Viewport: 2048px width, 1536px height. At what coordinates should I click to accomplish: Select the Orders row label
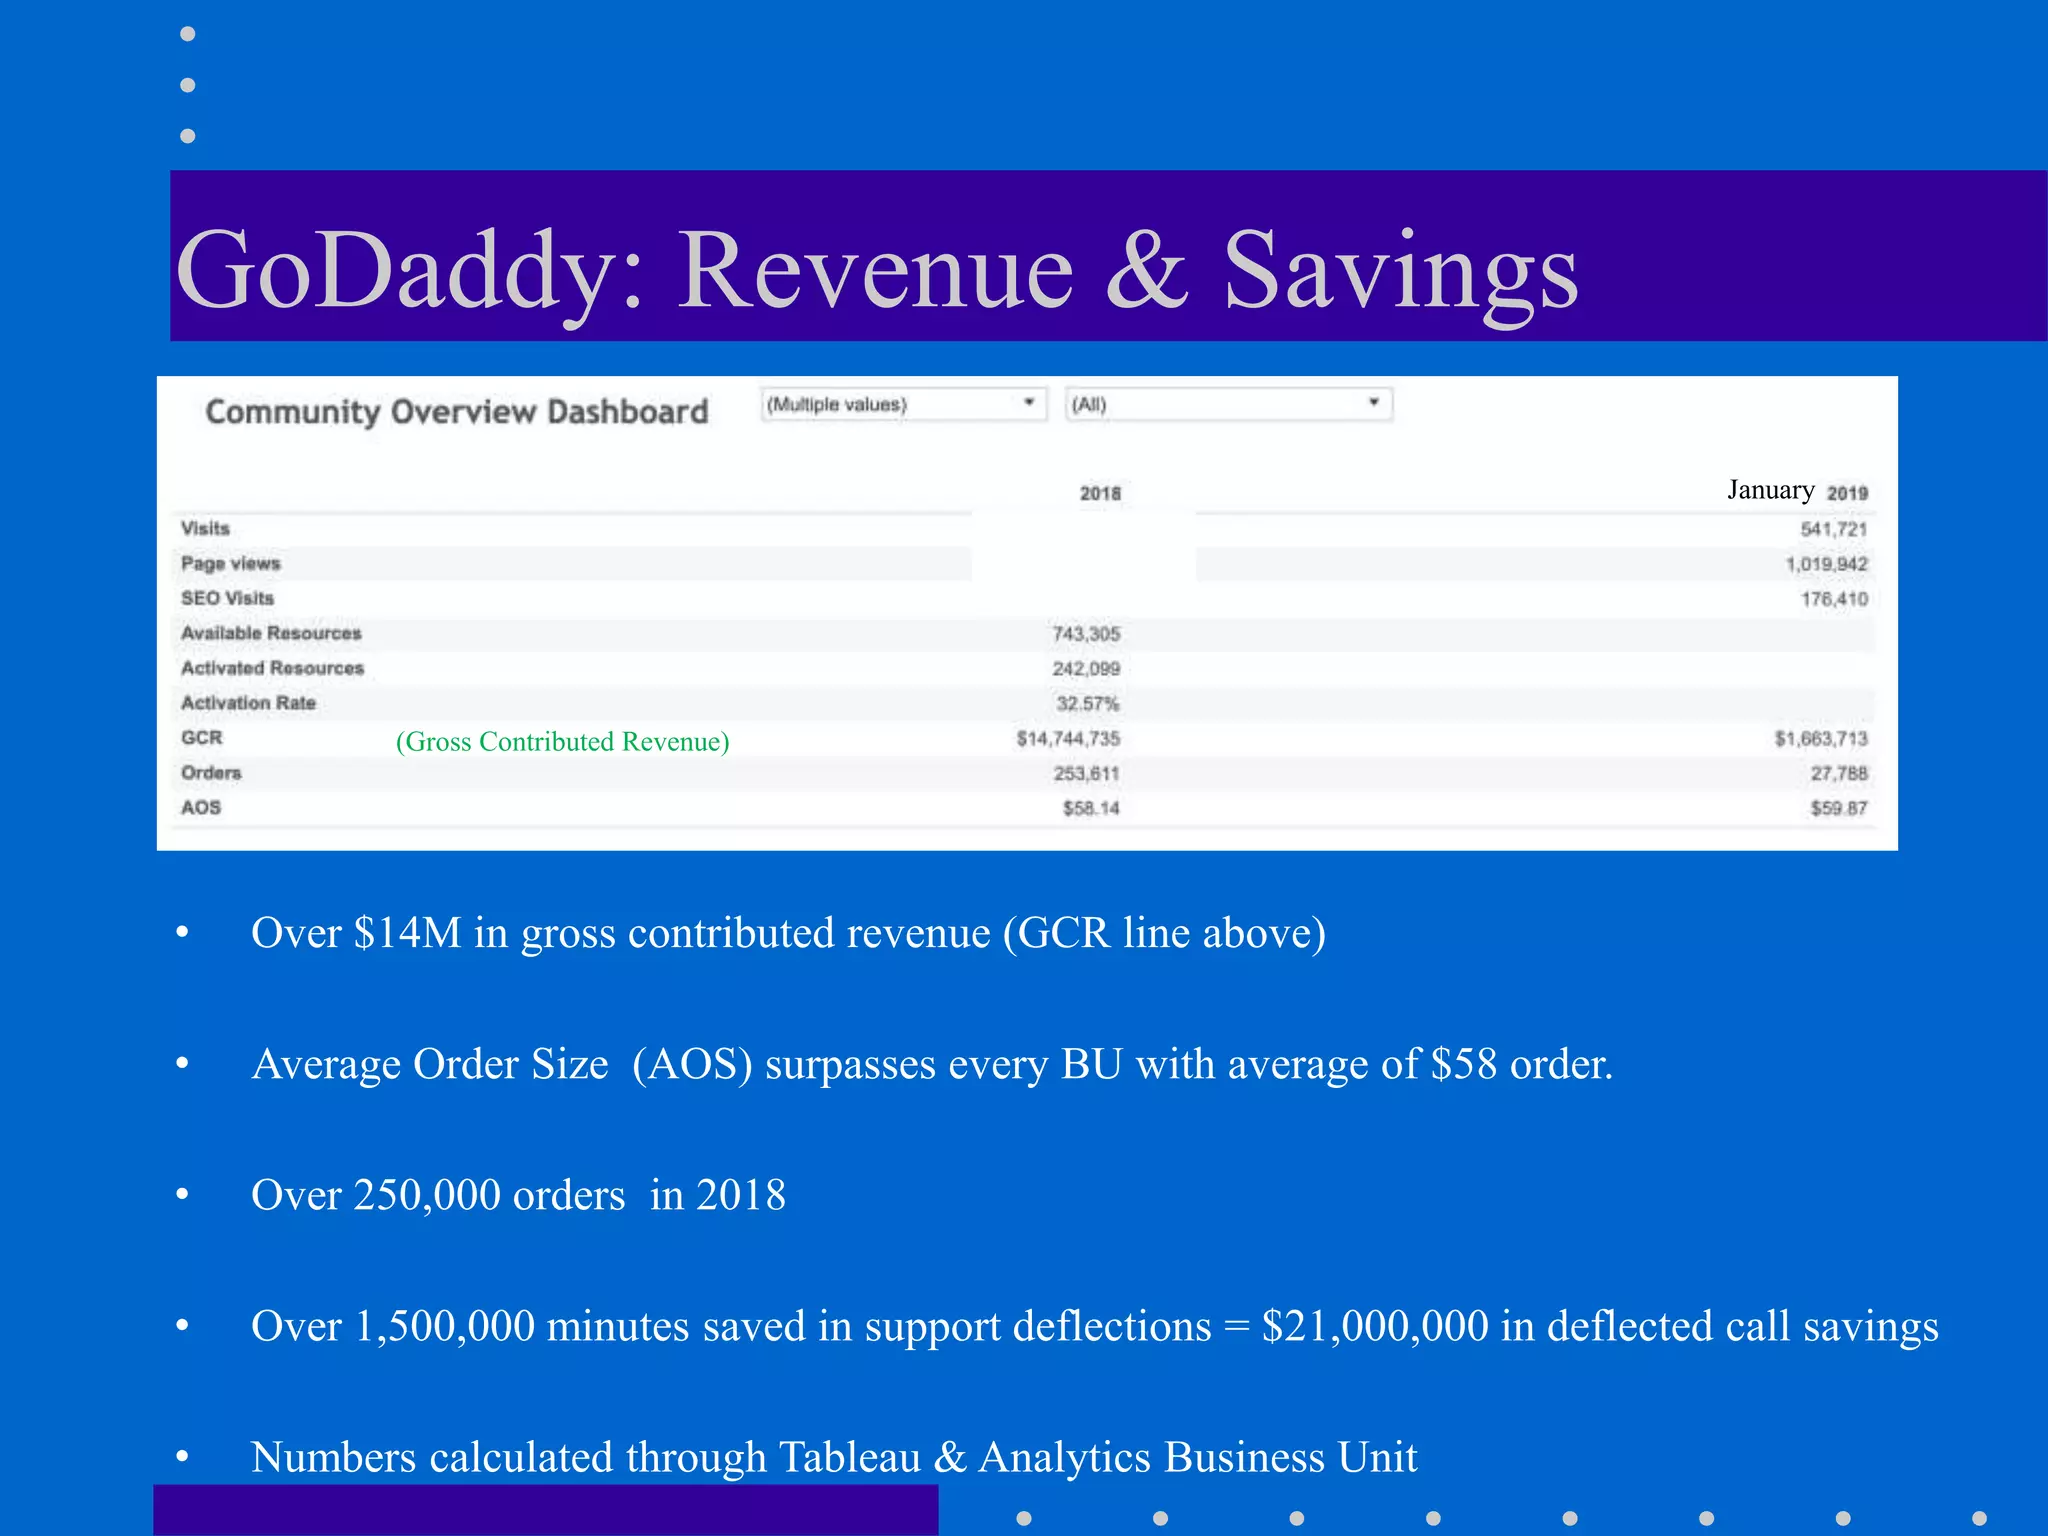pos(211,773)
